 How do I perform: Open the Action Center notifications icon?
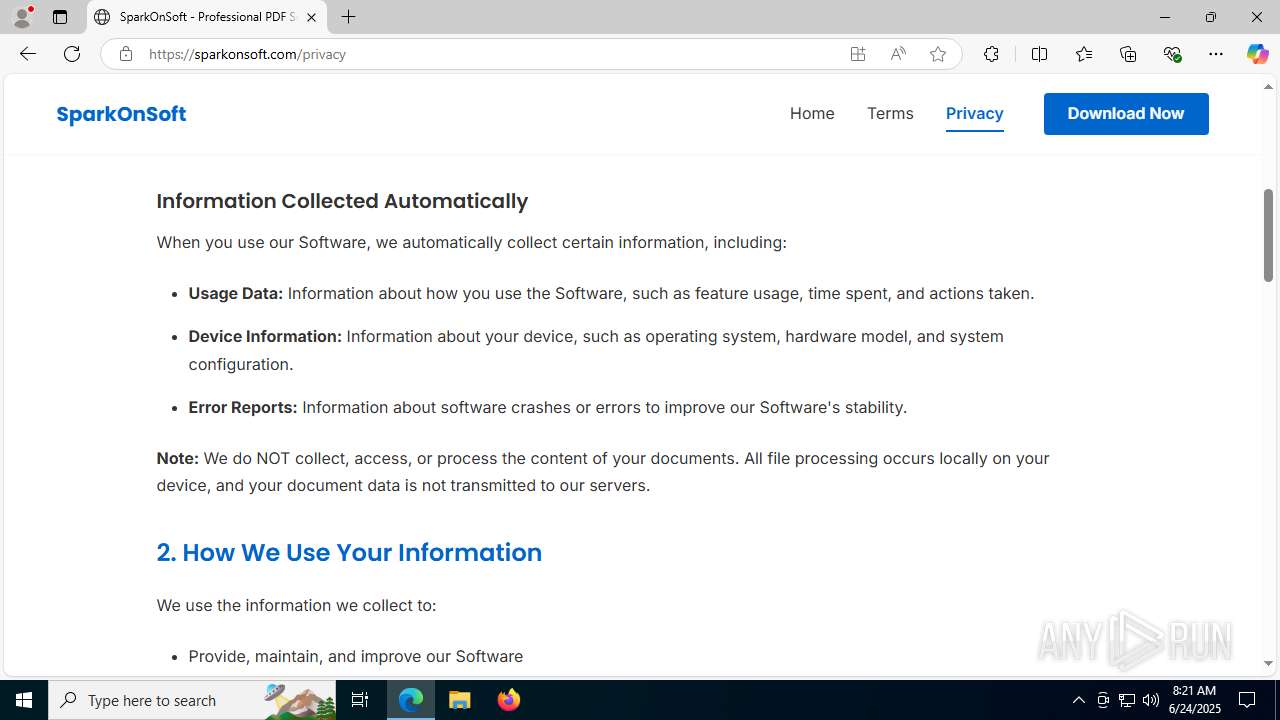(x=1248, y=700)
